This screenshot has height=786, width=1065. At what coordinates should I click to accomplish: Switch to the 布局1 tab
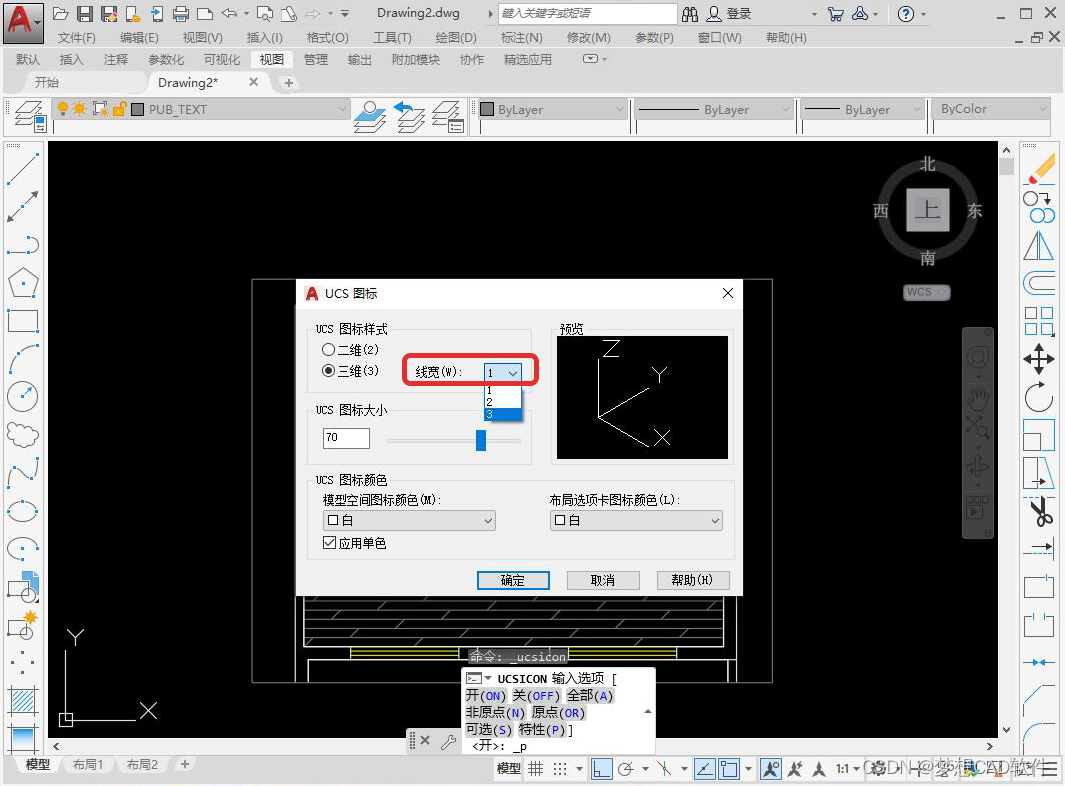coord(88,764)
